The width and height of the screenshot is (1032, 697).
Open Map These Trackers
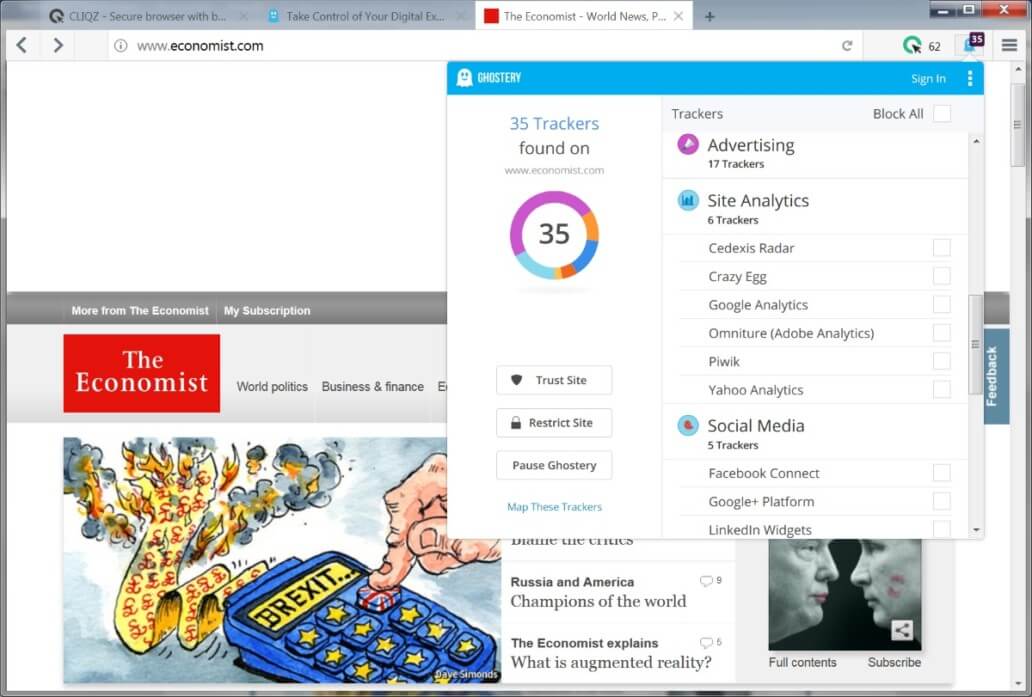click(x=554, y=507)
